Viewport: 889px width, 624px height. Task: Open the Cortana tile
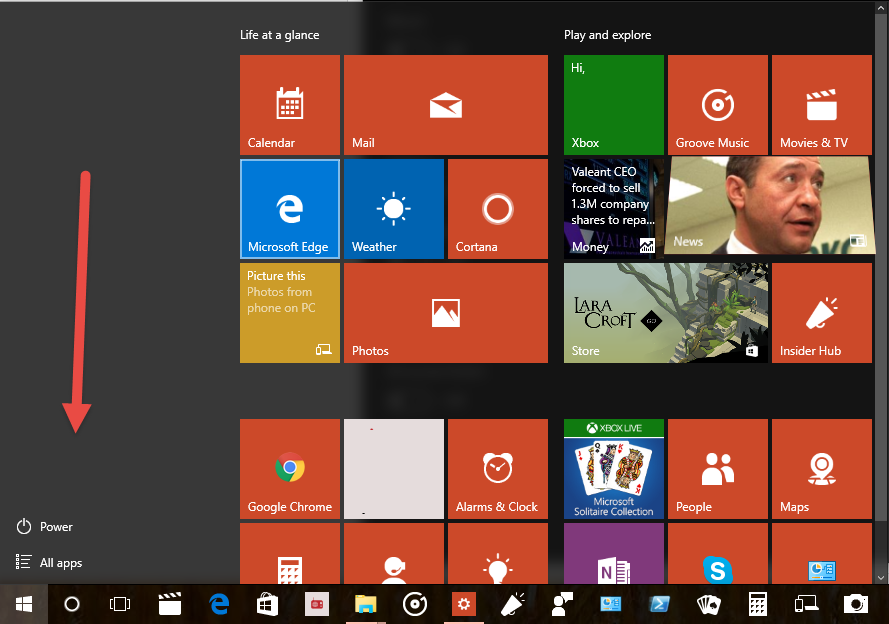498,209
